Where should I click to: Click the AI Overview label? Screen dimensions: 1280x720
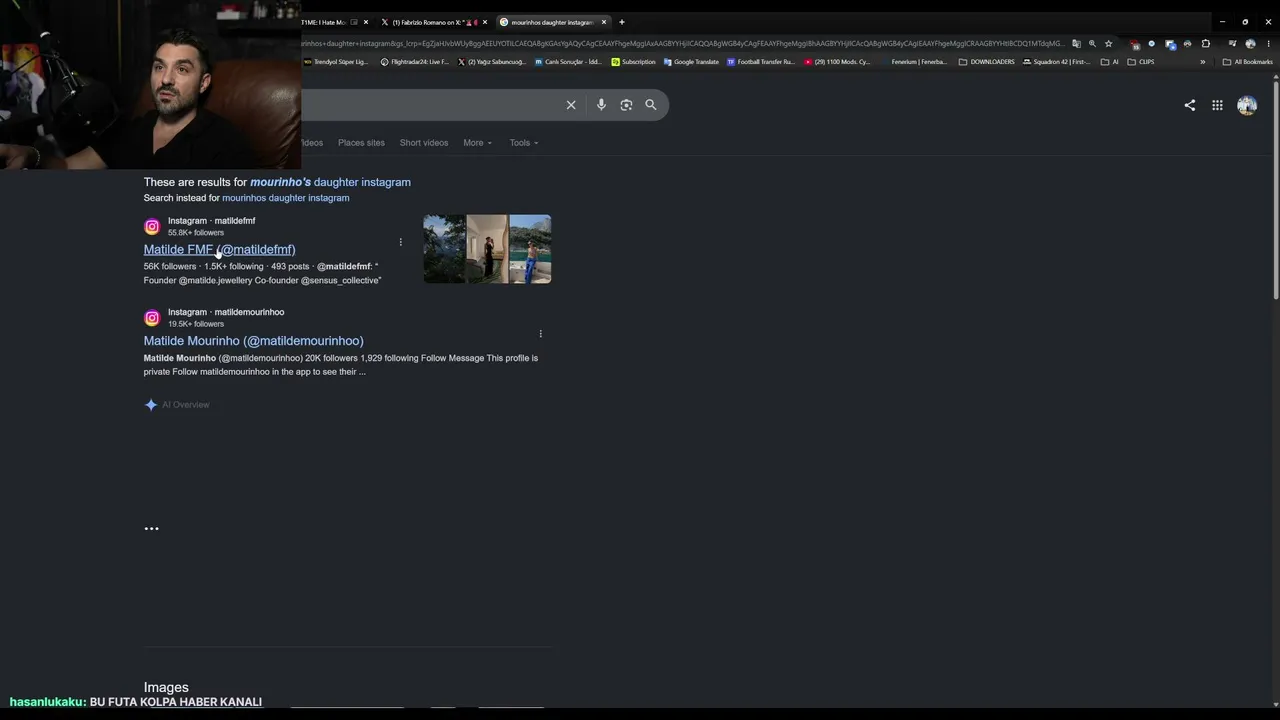pos(186,405)
